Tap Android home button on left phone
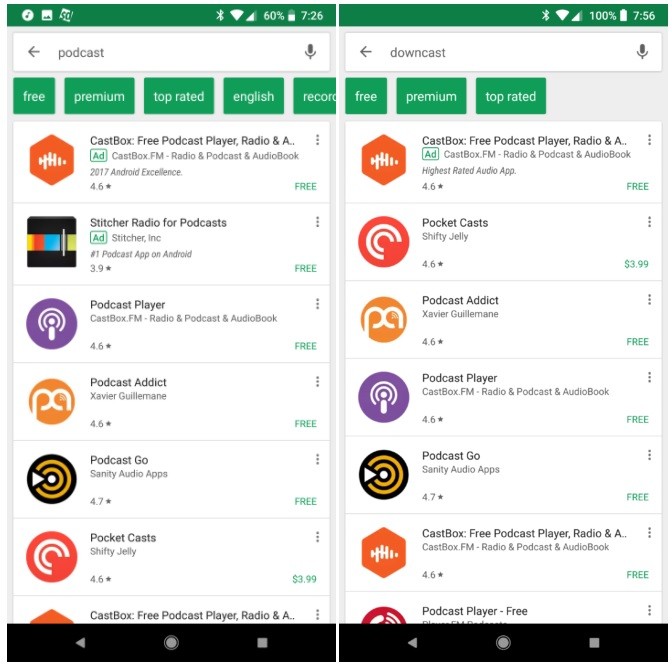 [171, 642]
